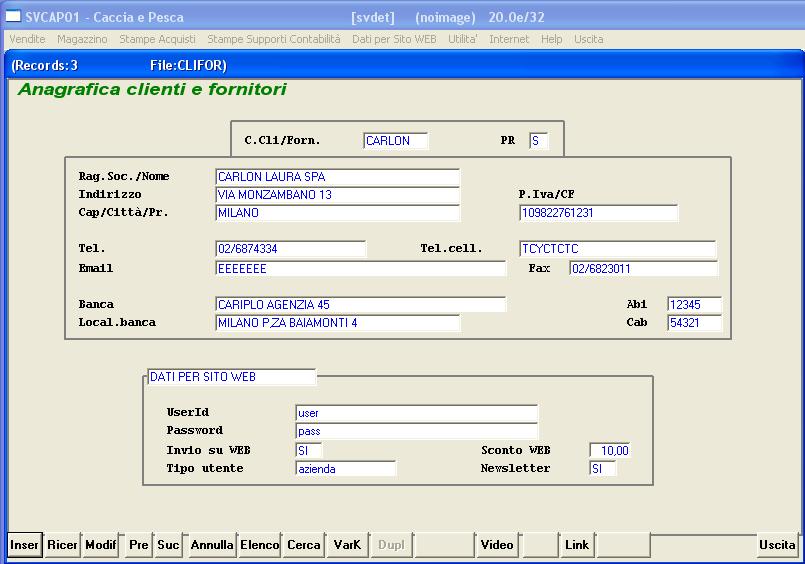Screen dimensions: 805x564
Task: Click the Annulla button
Action: 212,545
